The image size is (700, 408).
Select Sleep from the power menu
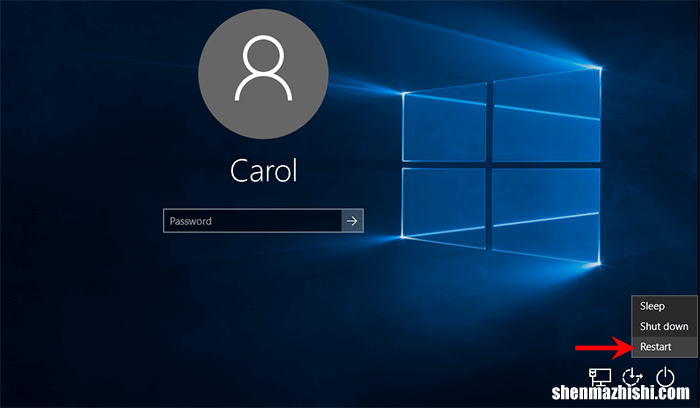point(664,306)
